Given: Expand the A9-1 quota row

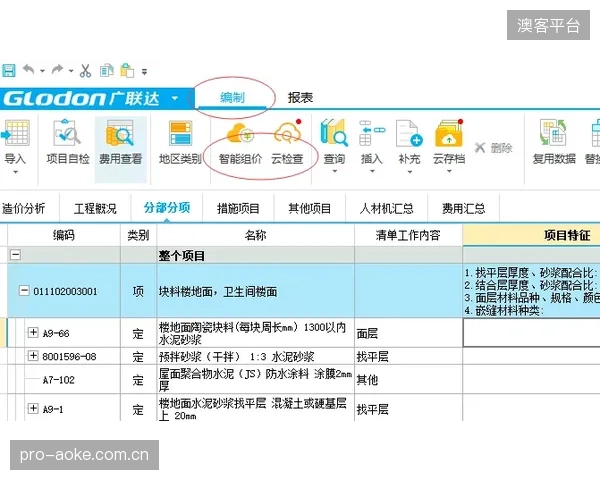Looking at the screenshot, I should pyautogui.click(x=33, y=408).
